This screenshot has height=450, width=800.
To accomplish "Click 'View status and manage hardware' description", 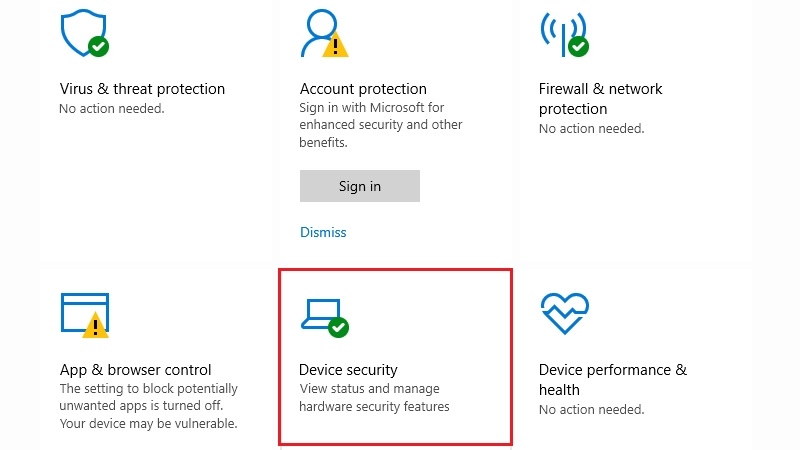I will (x=374, y=397).
